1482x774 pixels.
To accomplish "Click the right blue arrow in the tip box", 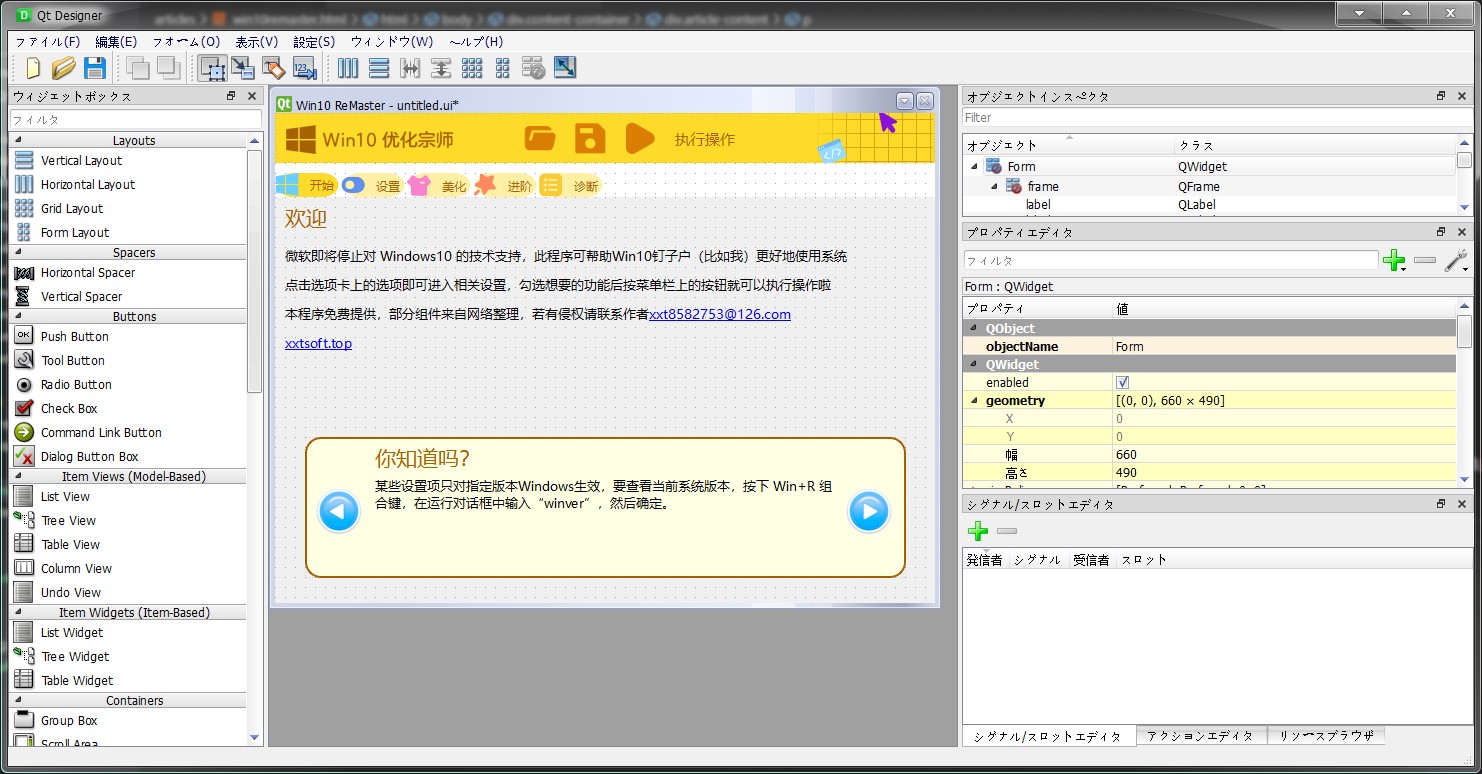I will point(868,512).
